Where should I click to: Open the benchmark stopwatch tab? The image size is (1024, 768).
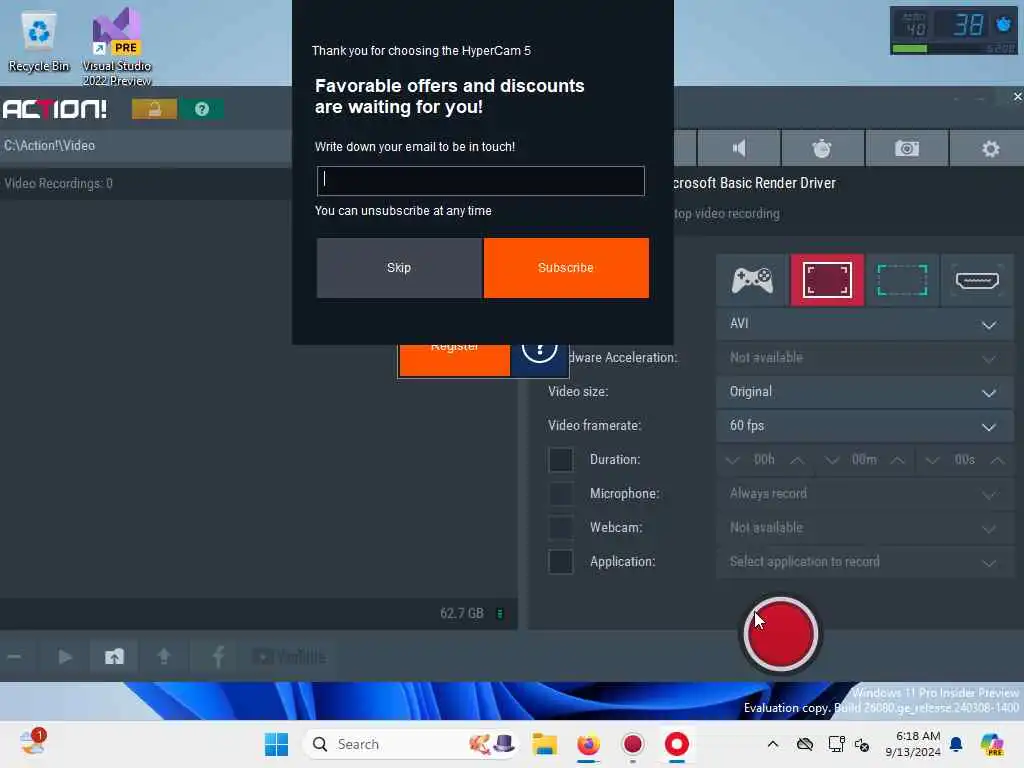[822, 148]
